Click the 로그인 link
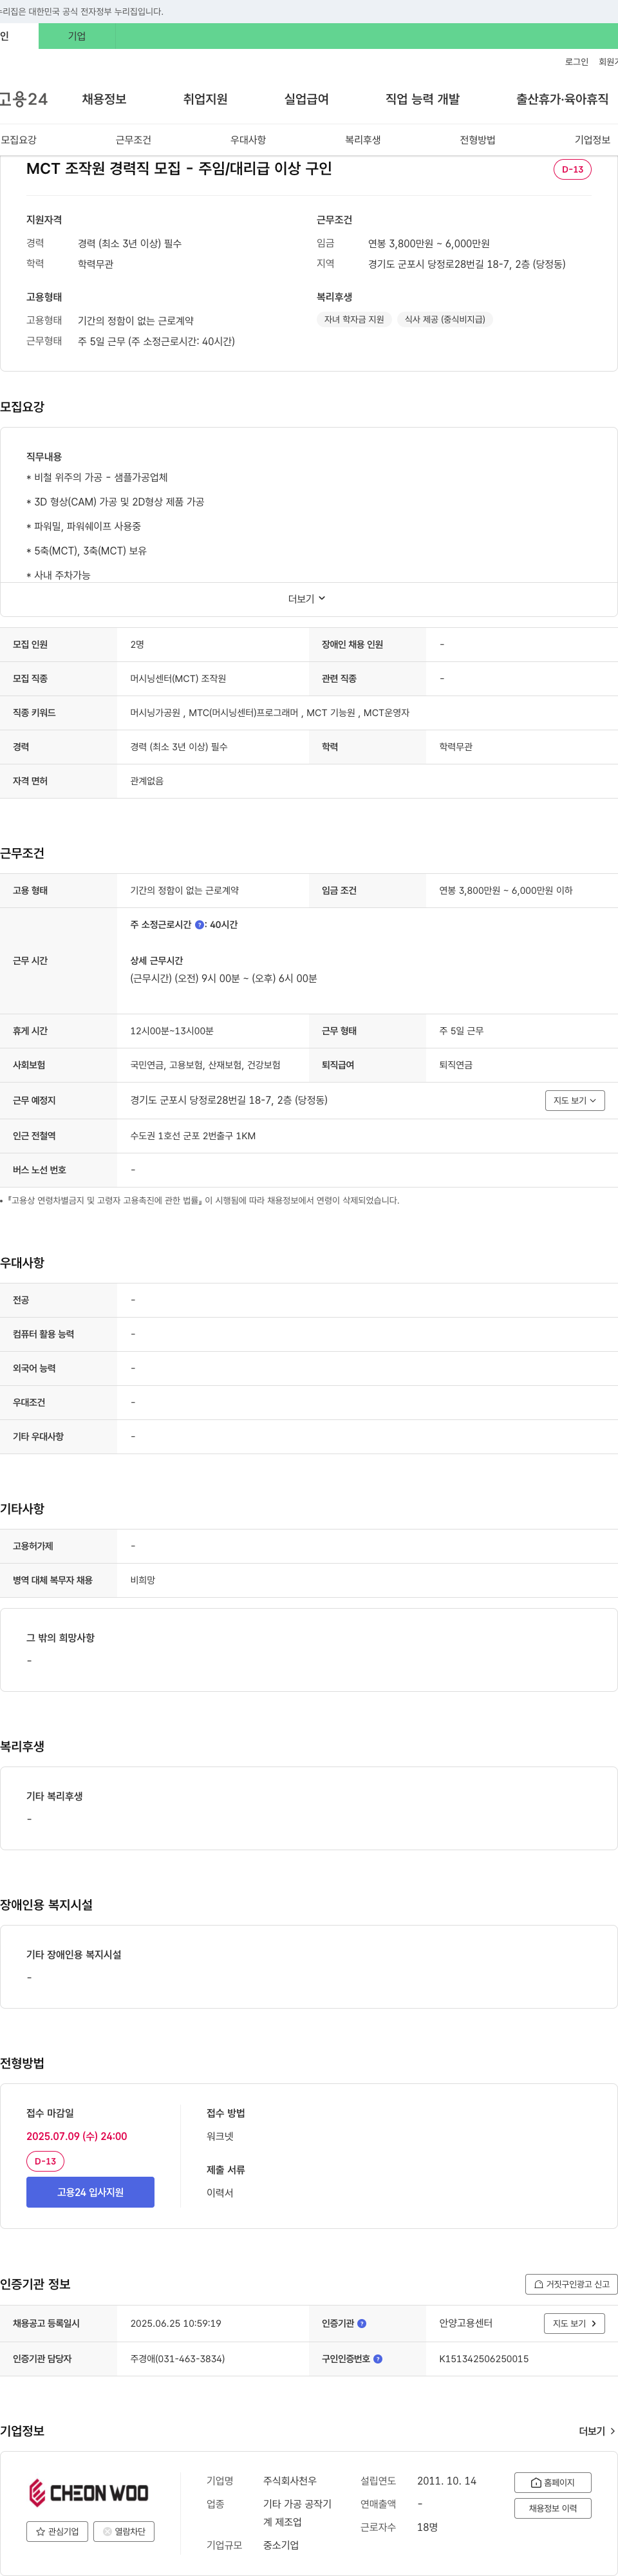 tap(576, 62)
